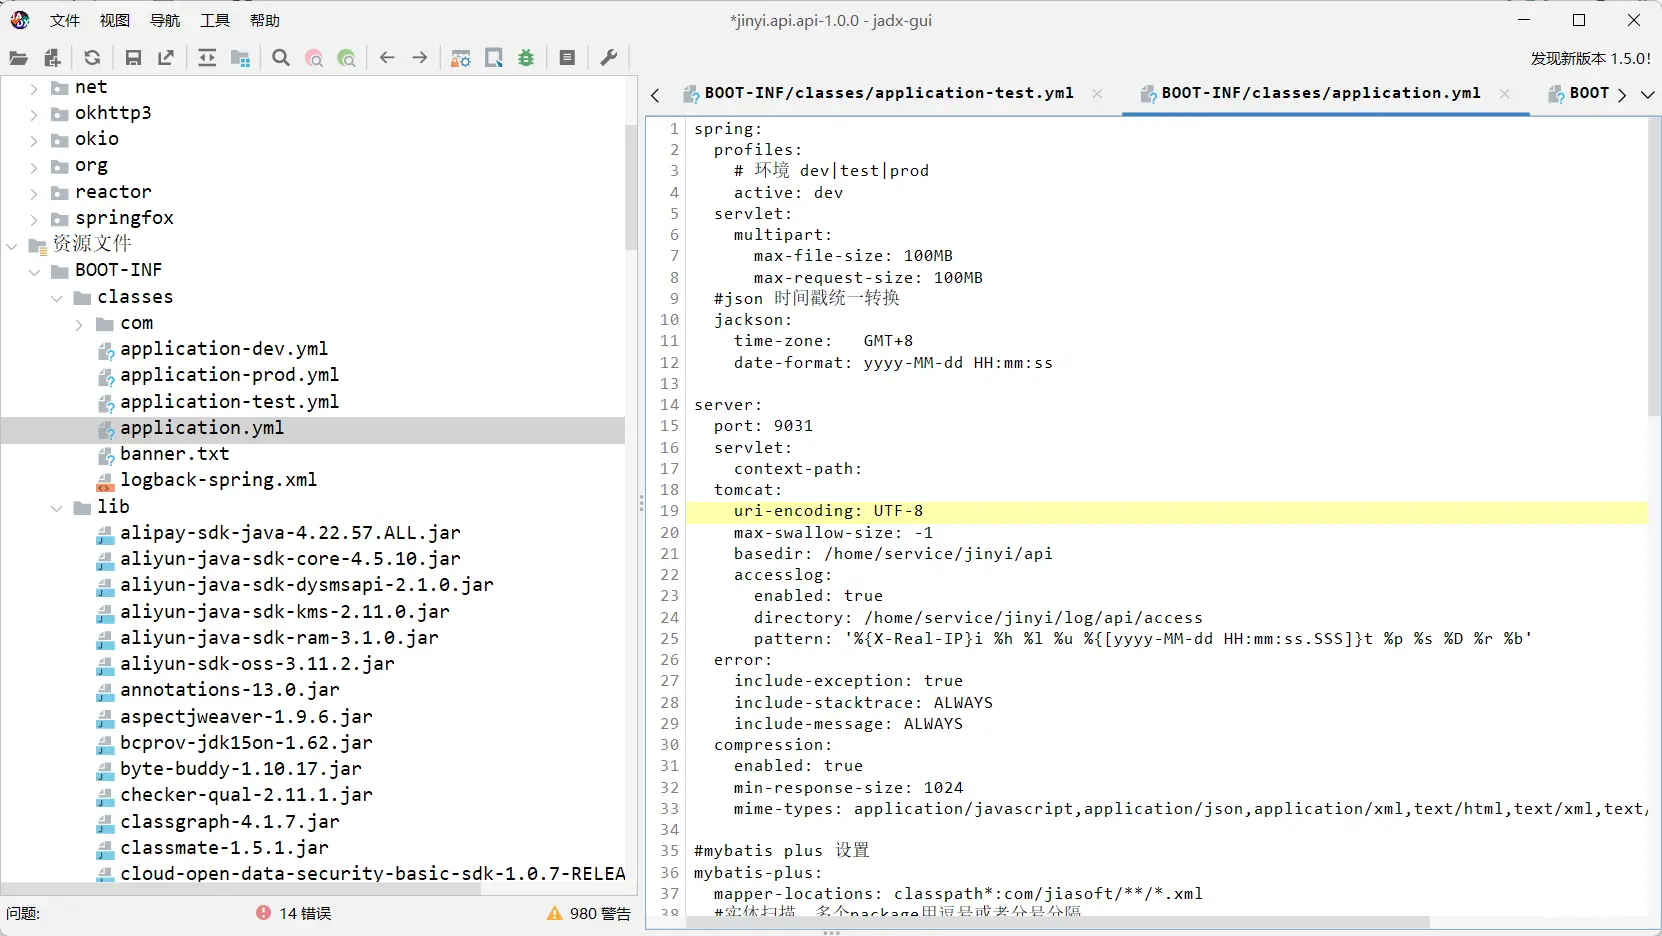Expand the okhttp3 package node
This screenshot has height=936, width=1662.
tap(34, 114)
